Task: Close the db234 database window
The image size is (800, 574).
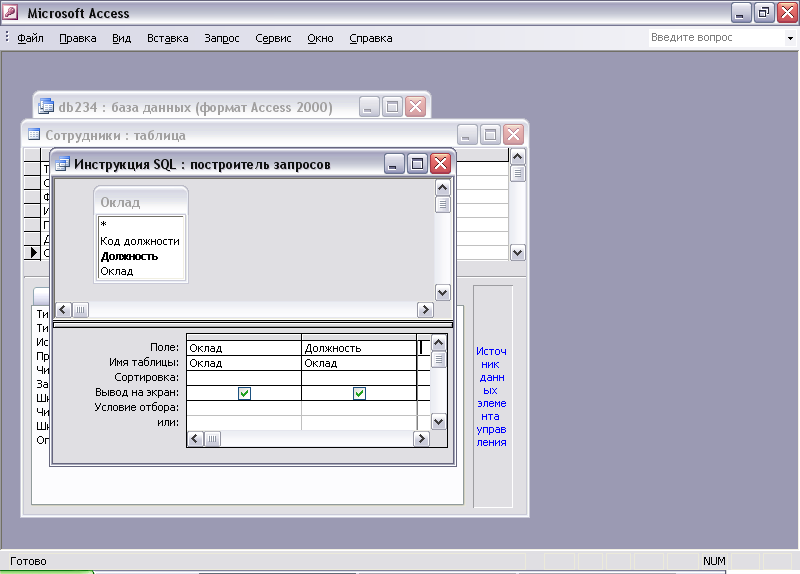Action: (x=415, y=107)
